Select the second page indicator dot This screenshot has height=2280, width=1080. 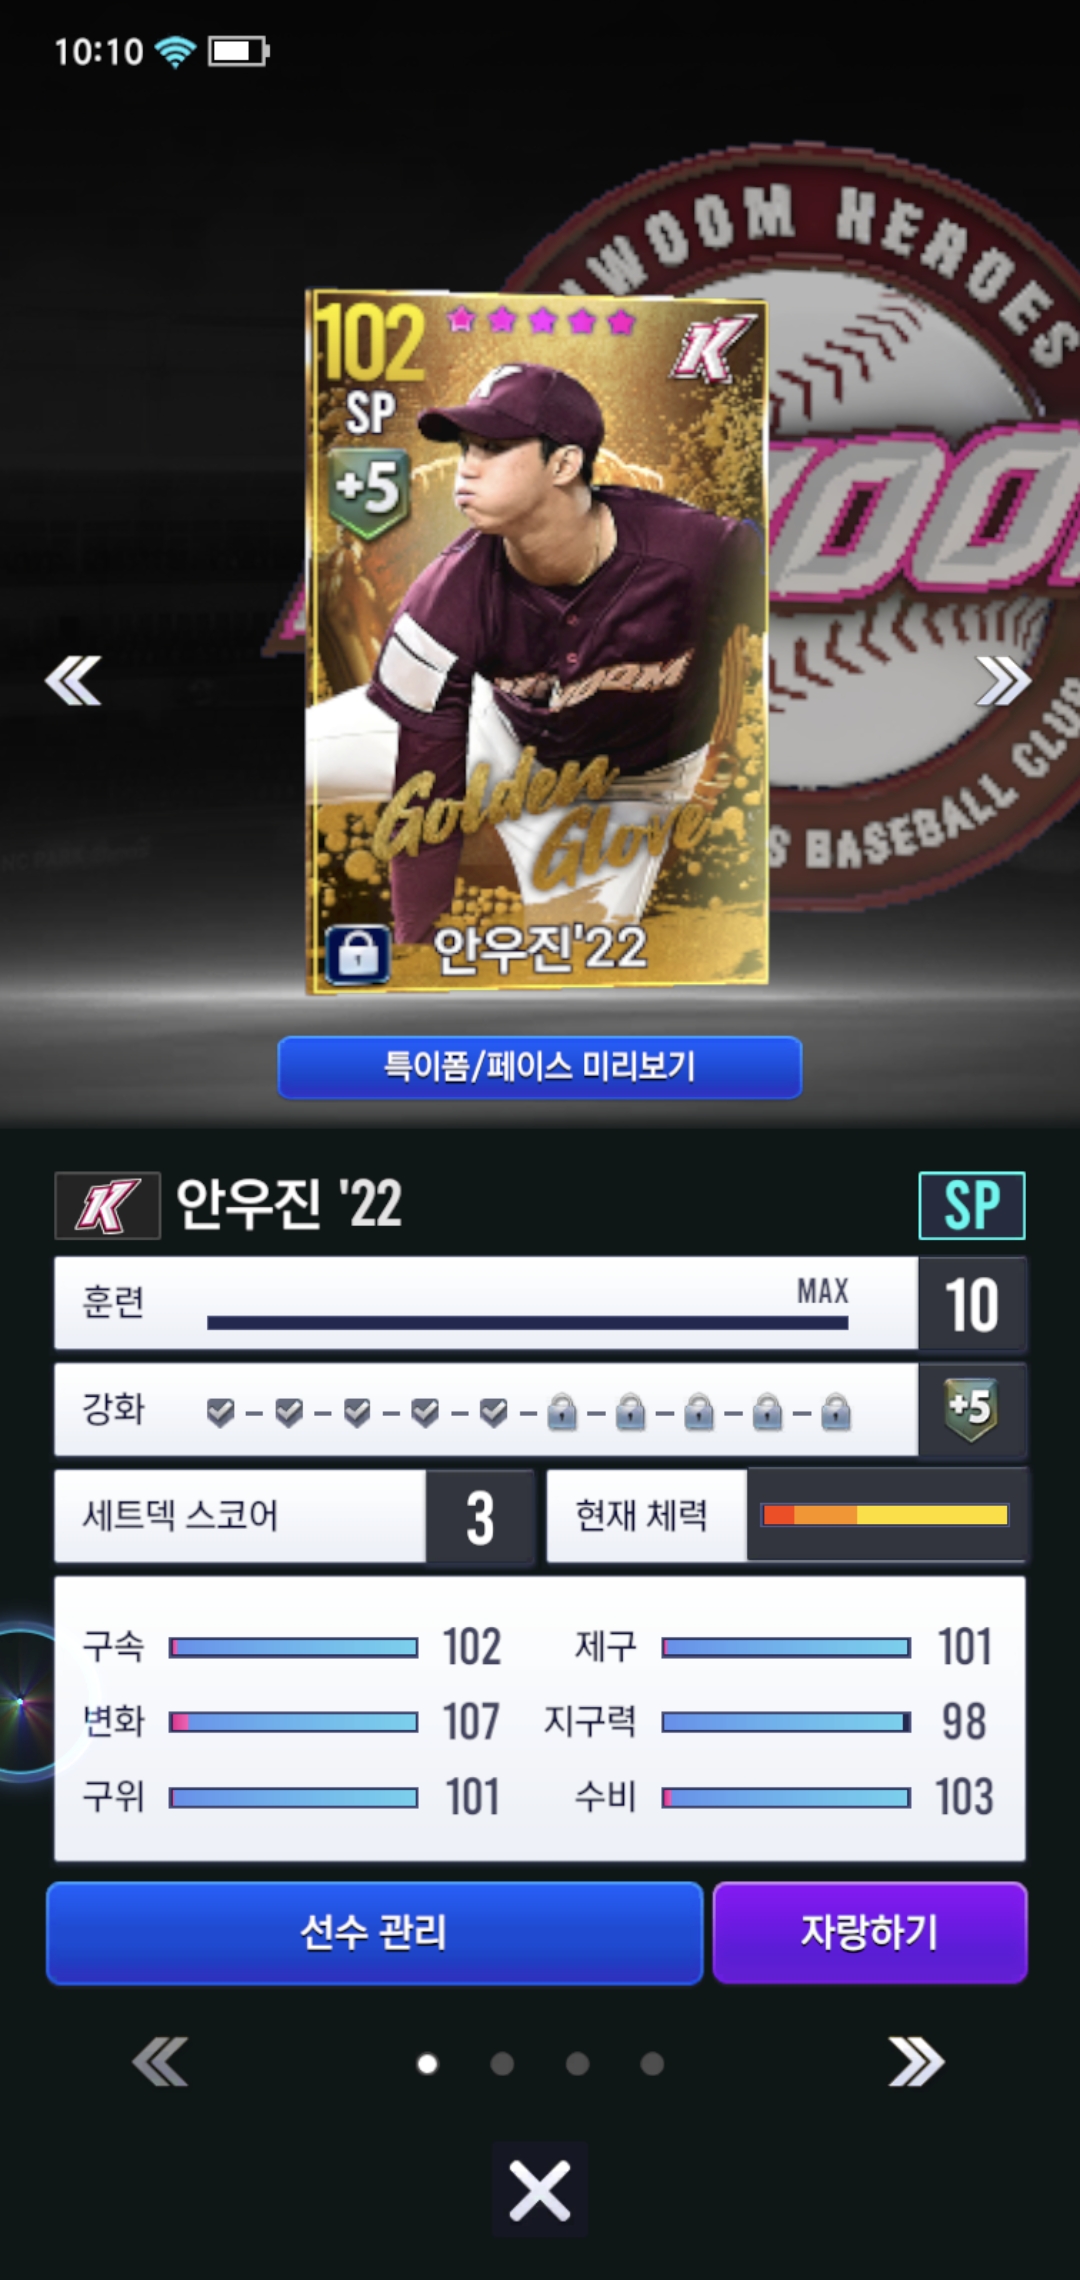point(502,2063)
